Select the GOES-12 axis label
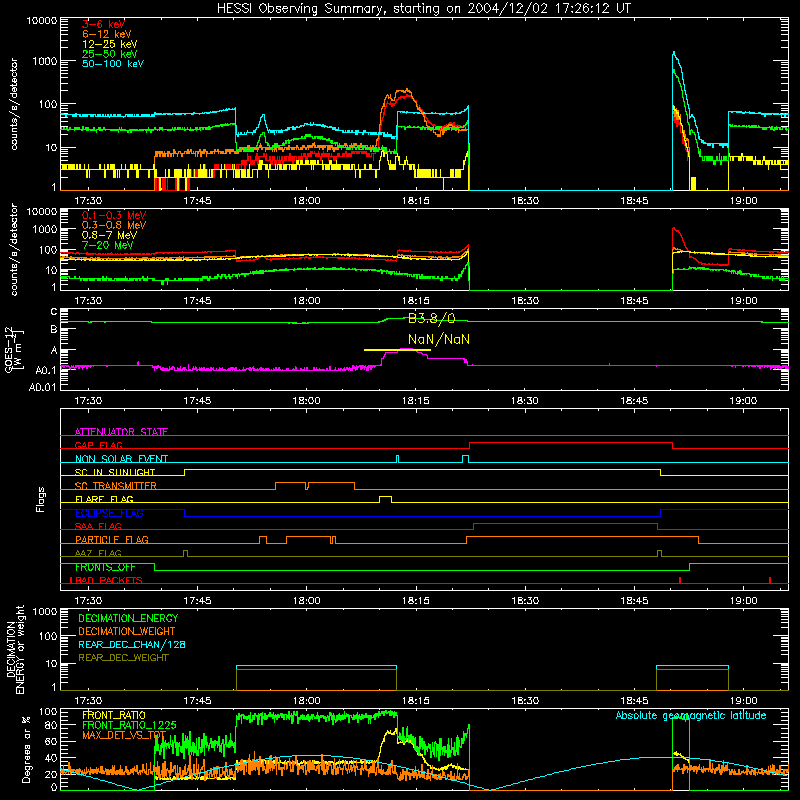Image resolution: width=800 pixels, height=800 pixels. (x=13, y=349)
